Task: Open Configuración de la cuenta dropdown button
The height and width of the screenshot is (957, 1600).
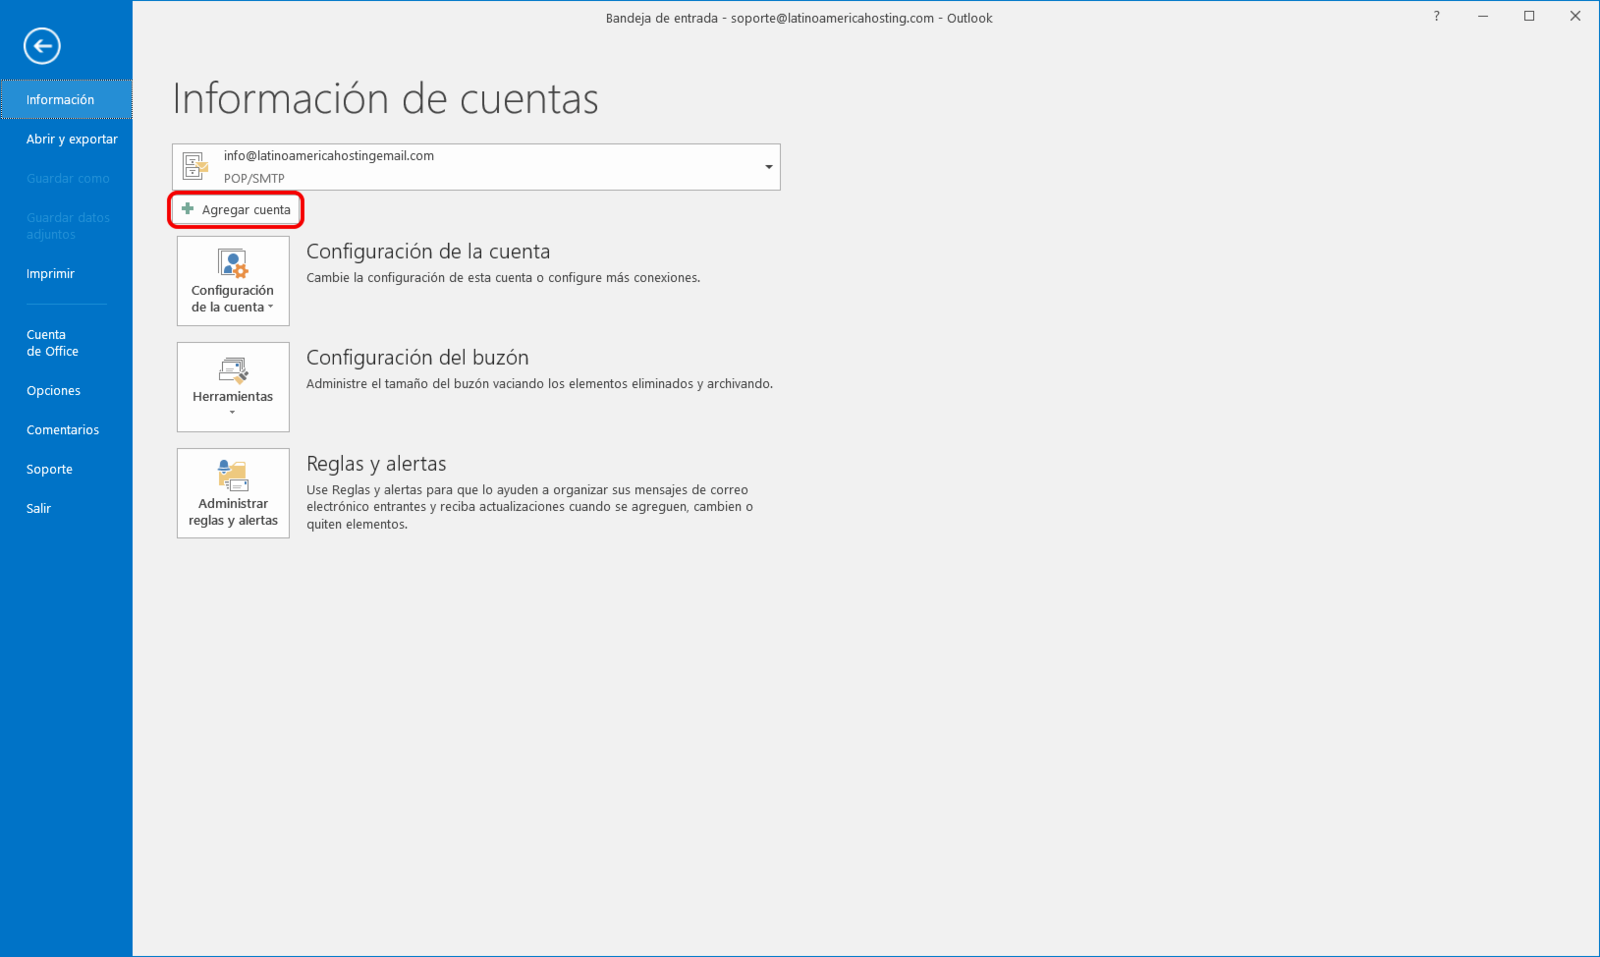Action: point(233,281)
